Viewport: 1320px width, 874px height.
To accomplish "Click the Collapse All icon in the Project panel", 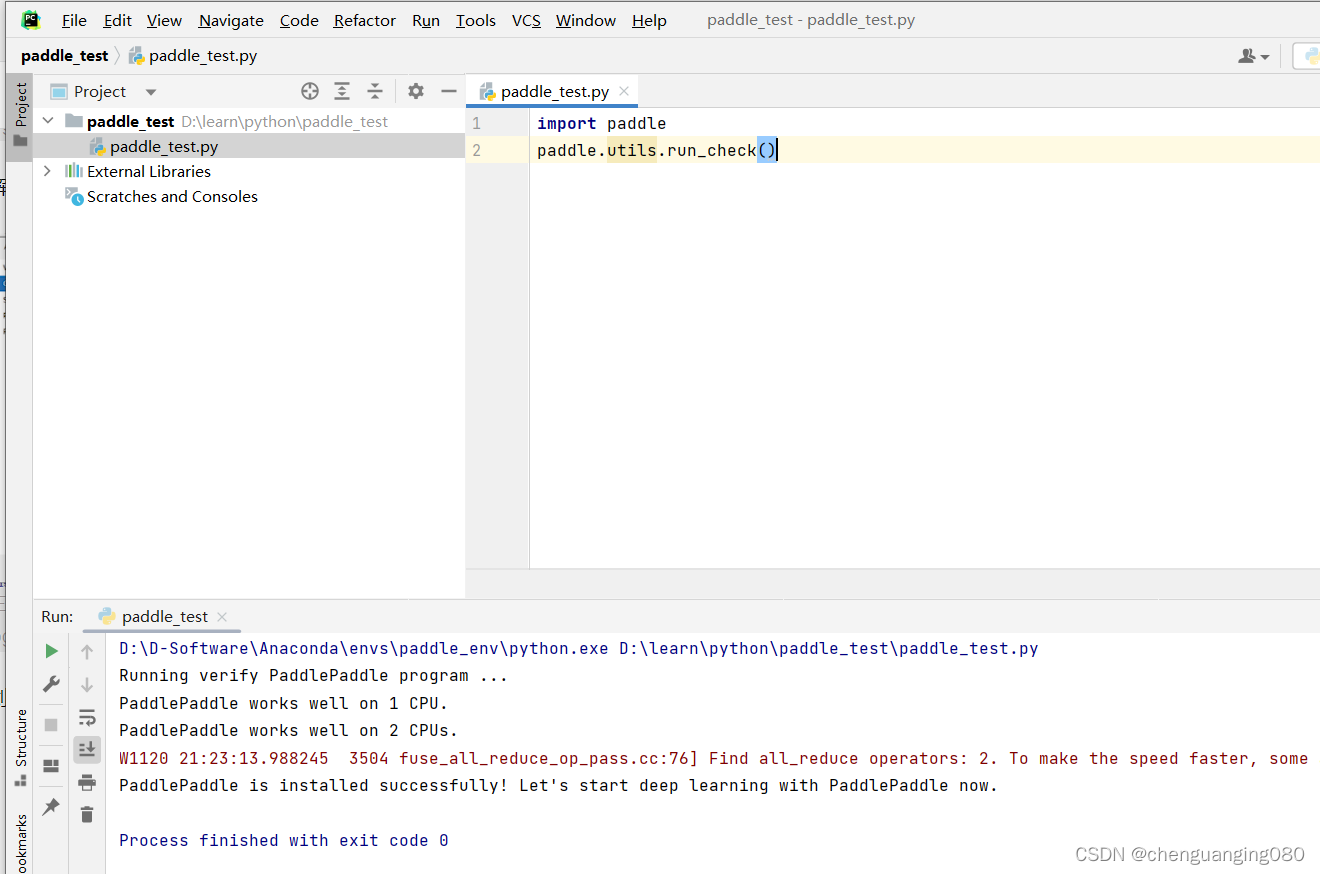I will (x=375, y=92).
